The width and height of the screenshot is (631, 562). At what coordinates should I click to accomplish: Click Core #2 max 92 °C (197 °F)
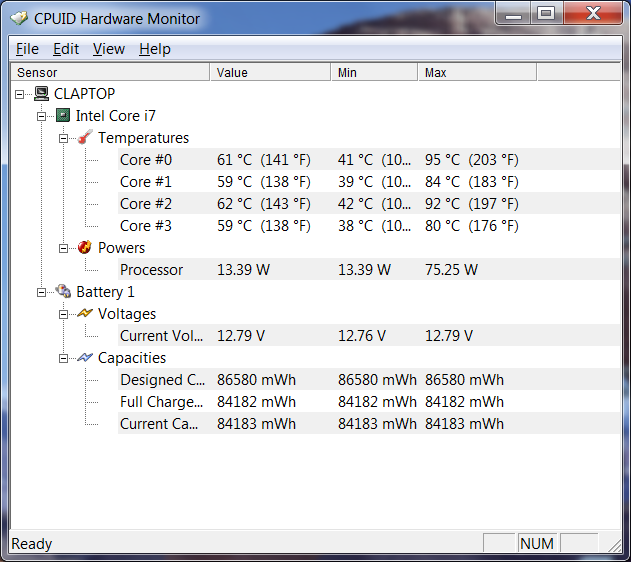tap(472, 204)
